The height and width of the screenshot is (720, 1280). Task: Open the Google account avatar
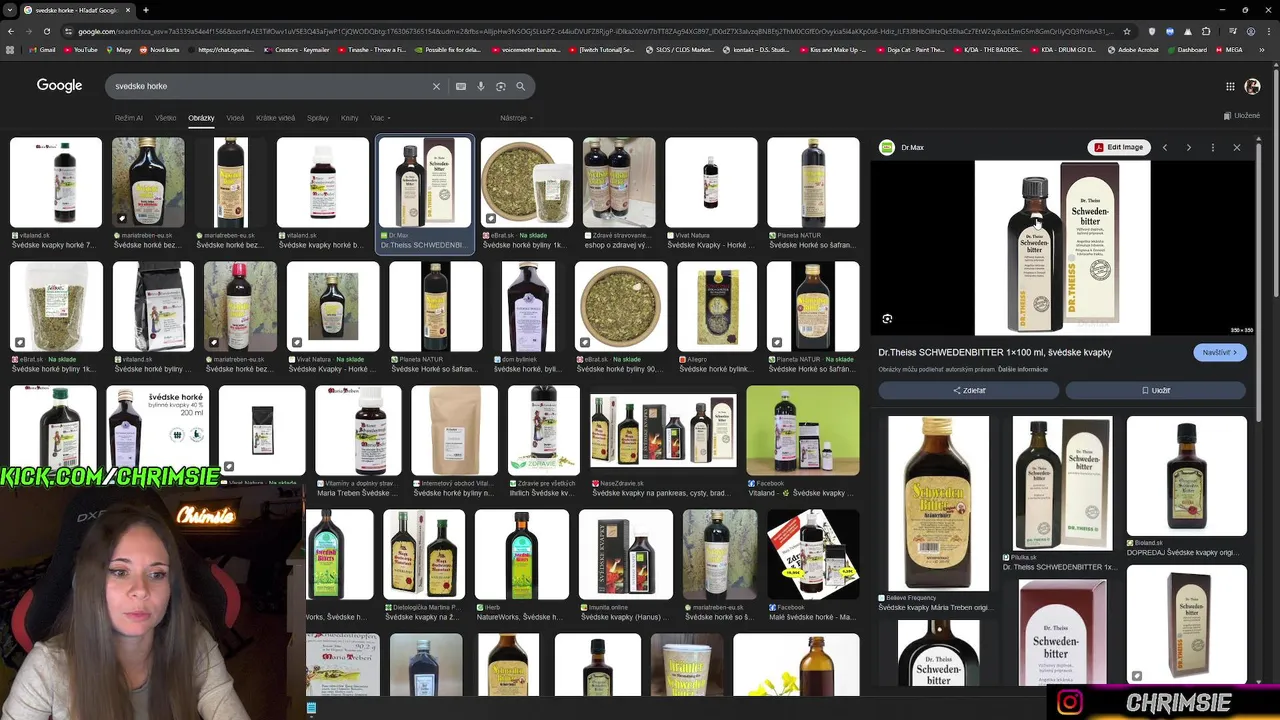coord(1253,86)
